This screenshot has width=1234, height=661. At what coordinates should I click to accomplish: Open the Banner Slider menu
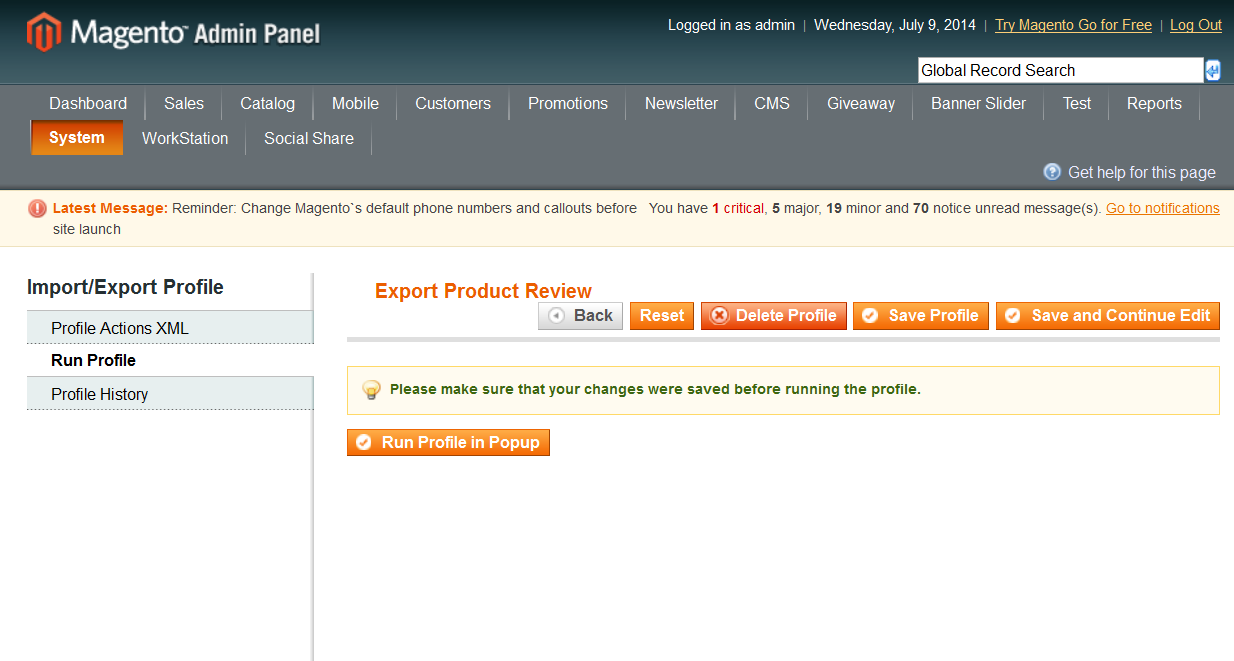click(978, 104)
